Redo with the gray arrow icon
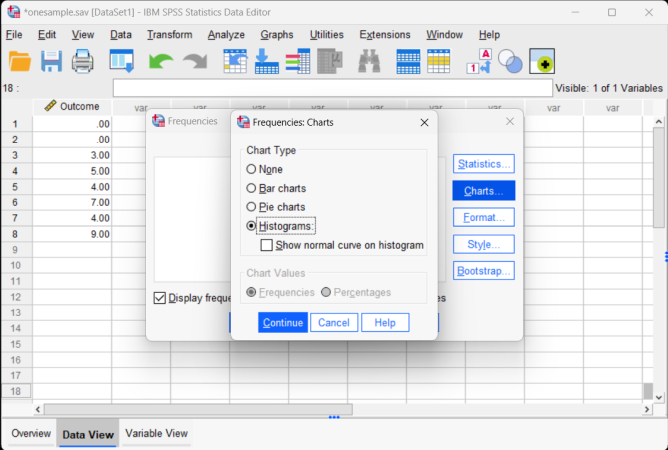This screenshot has height=450, width=668. click(195, 62)
